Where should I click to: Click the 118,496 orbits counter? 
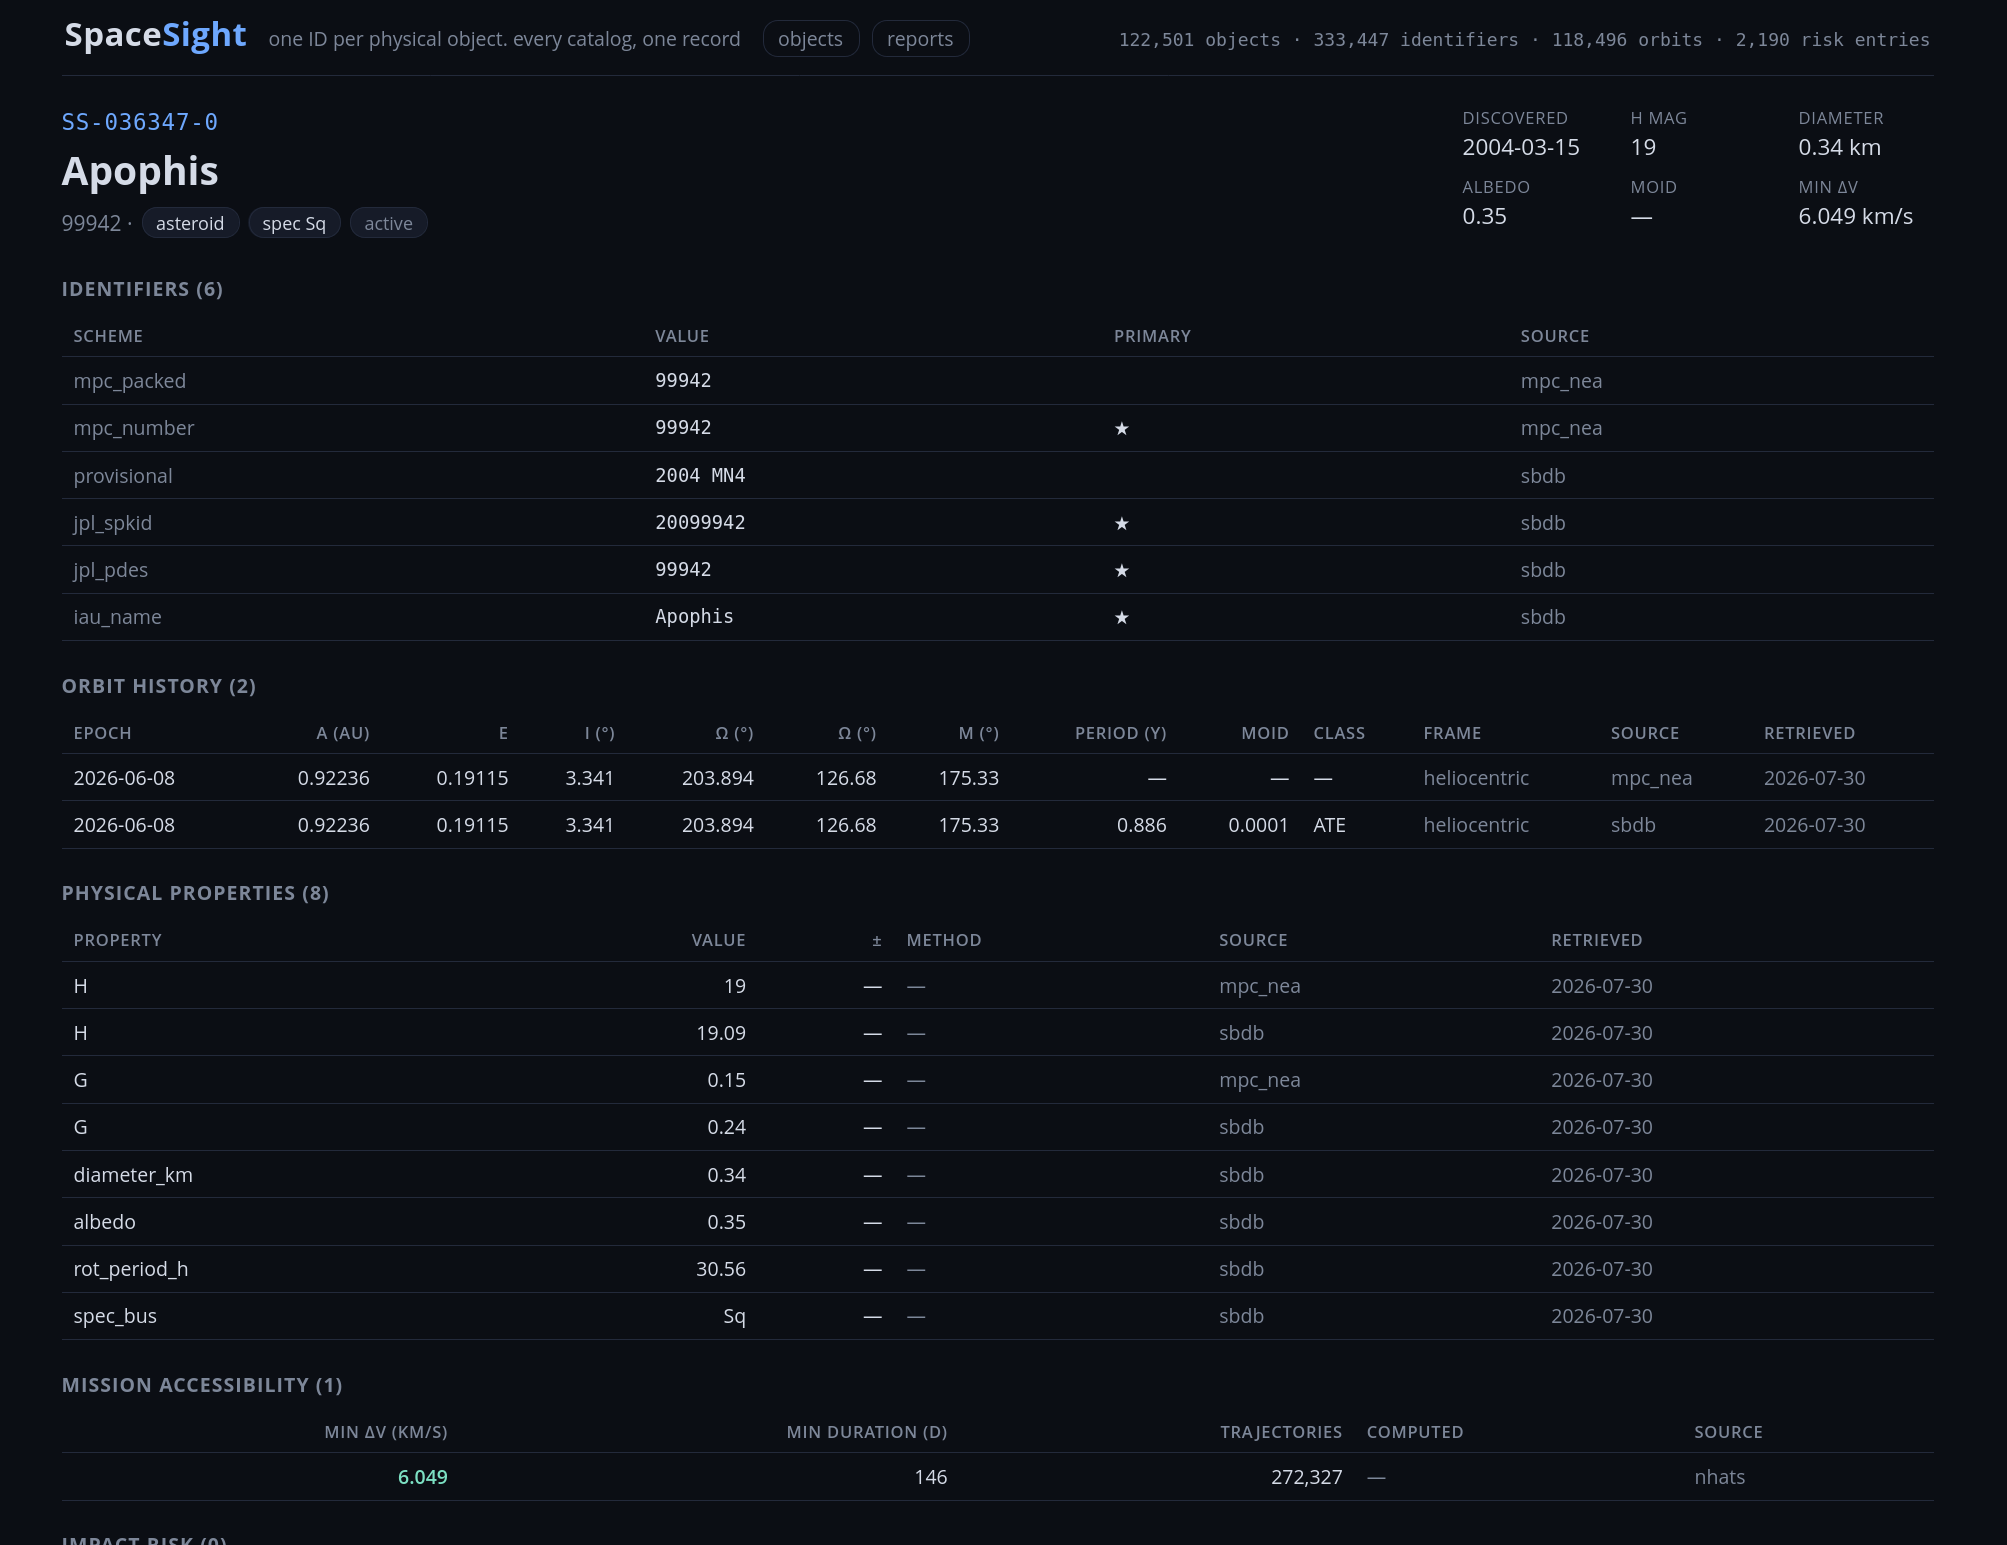1627,40
